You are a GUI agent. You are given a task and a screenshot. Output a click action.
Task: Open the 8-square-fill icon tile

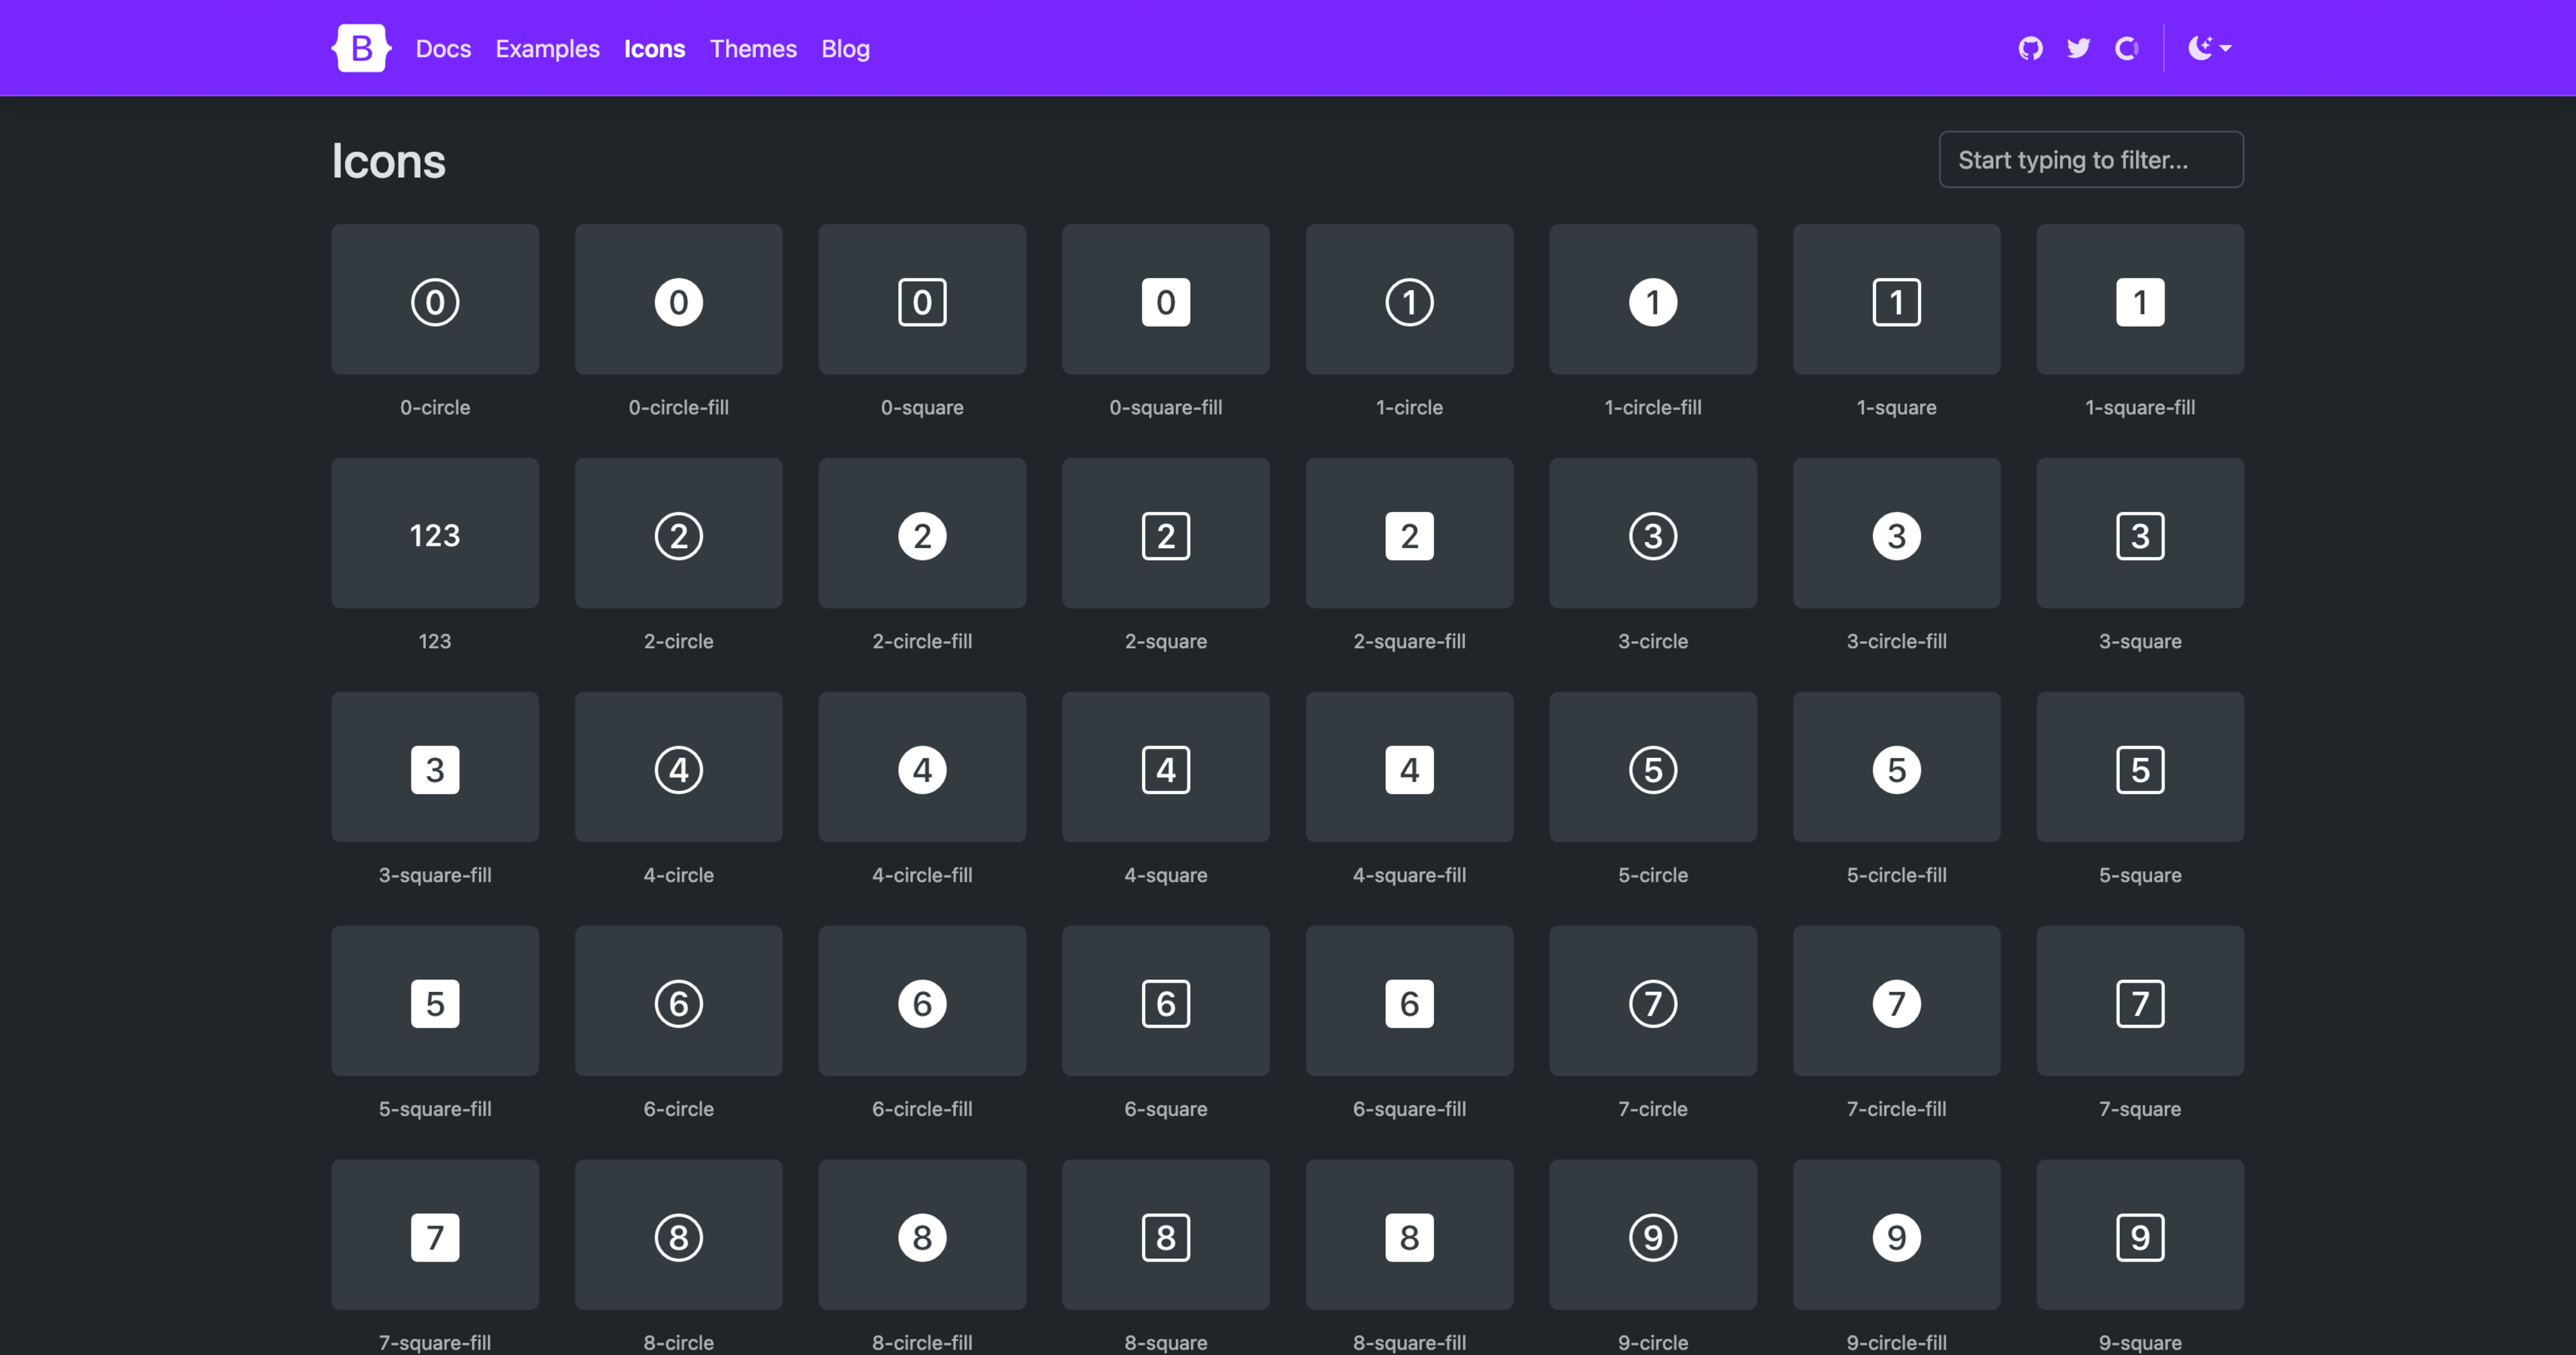[x=1410, y=1235]
